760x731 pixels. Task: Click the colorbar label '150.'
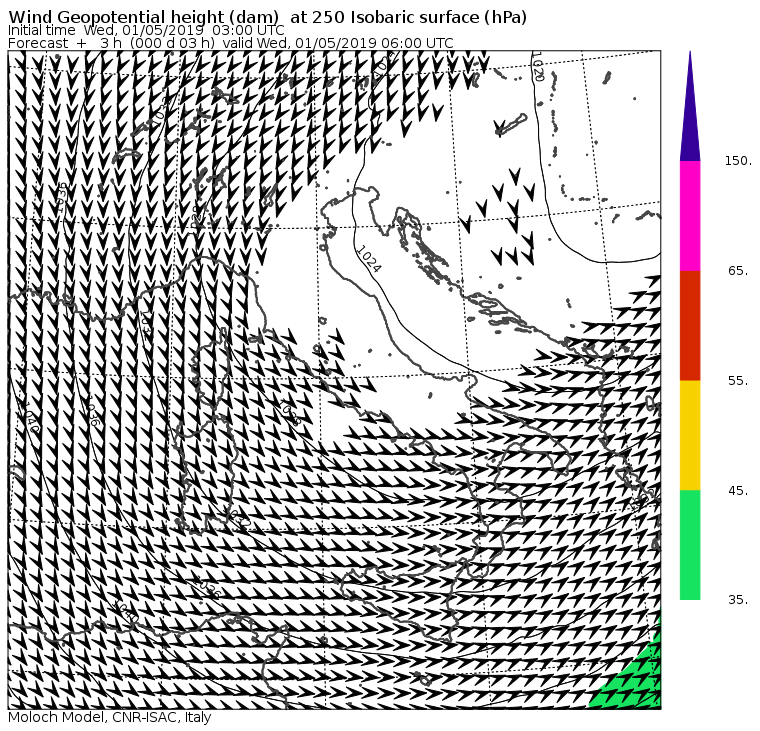[738, 161]
